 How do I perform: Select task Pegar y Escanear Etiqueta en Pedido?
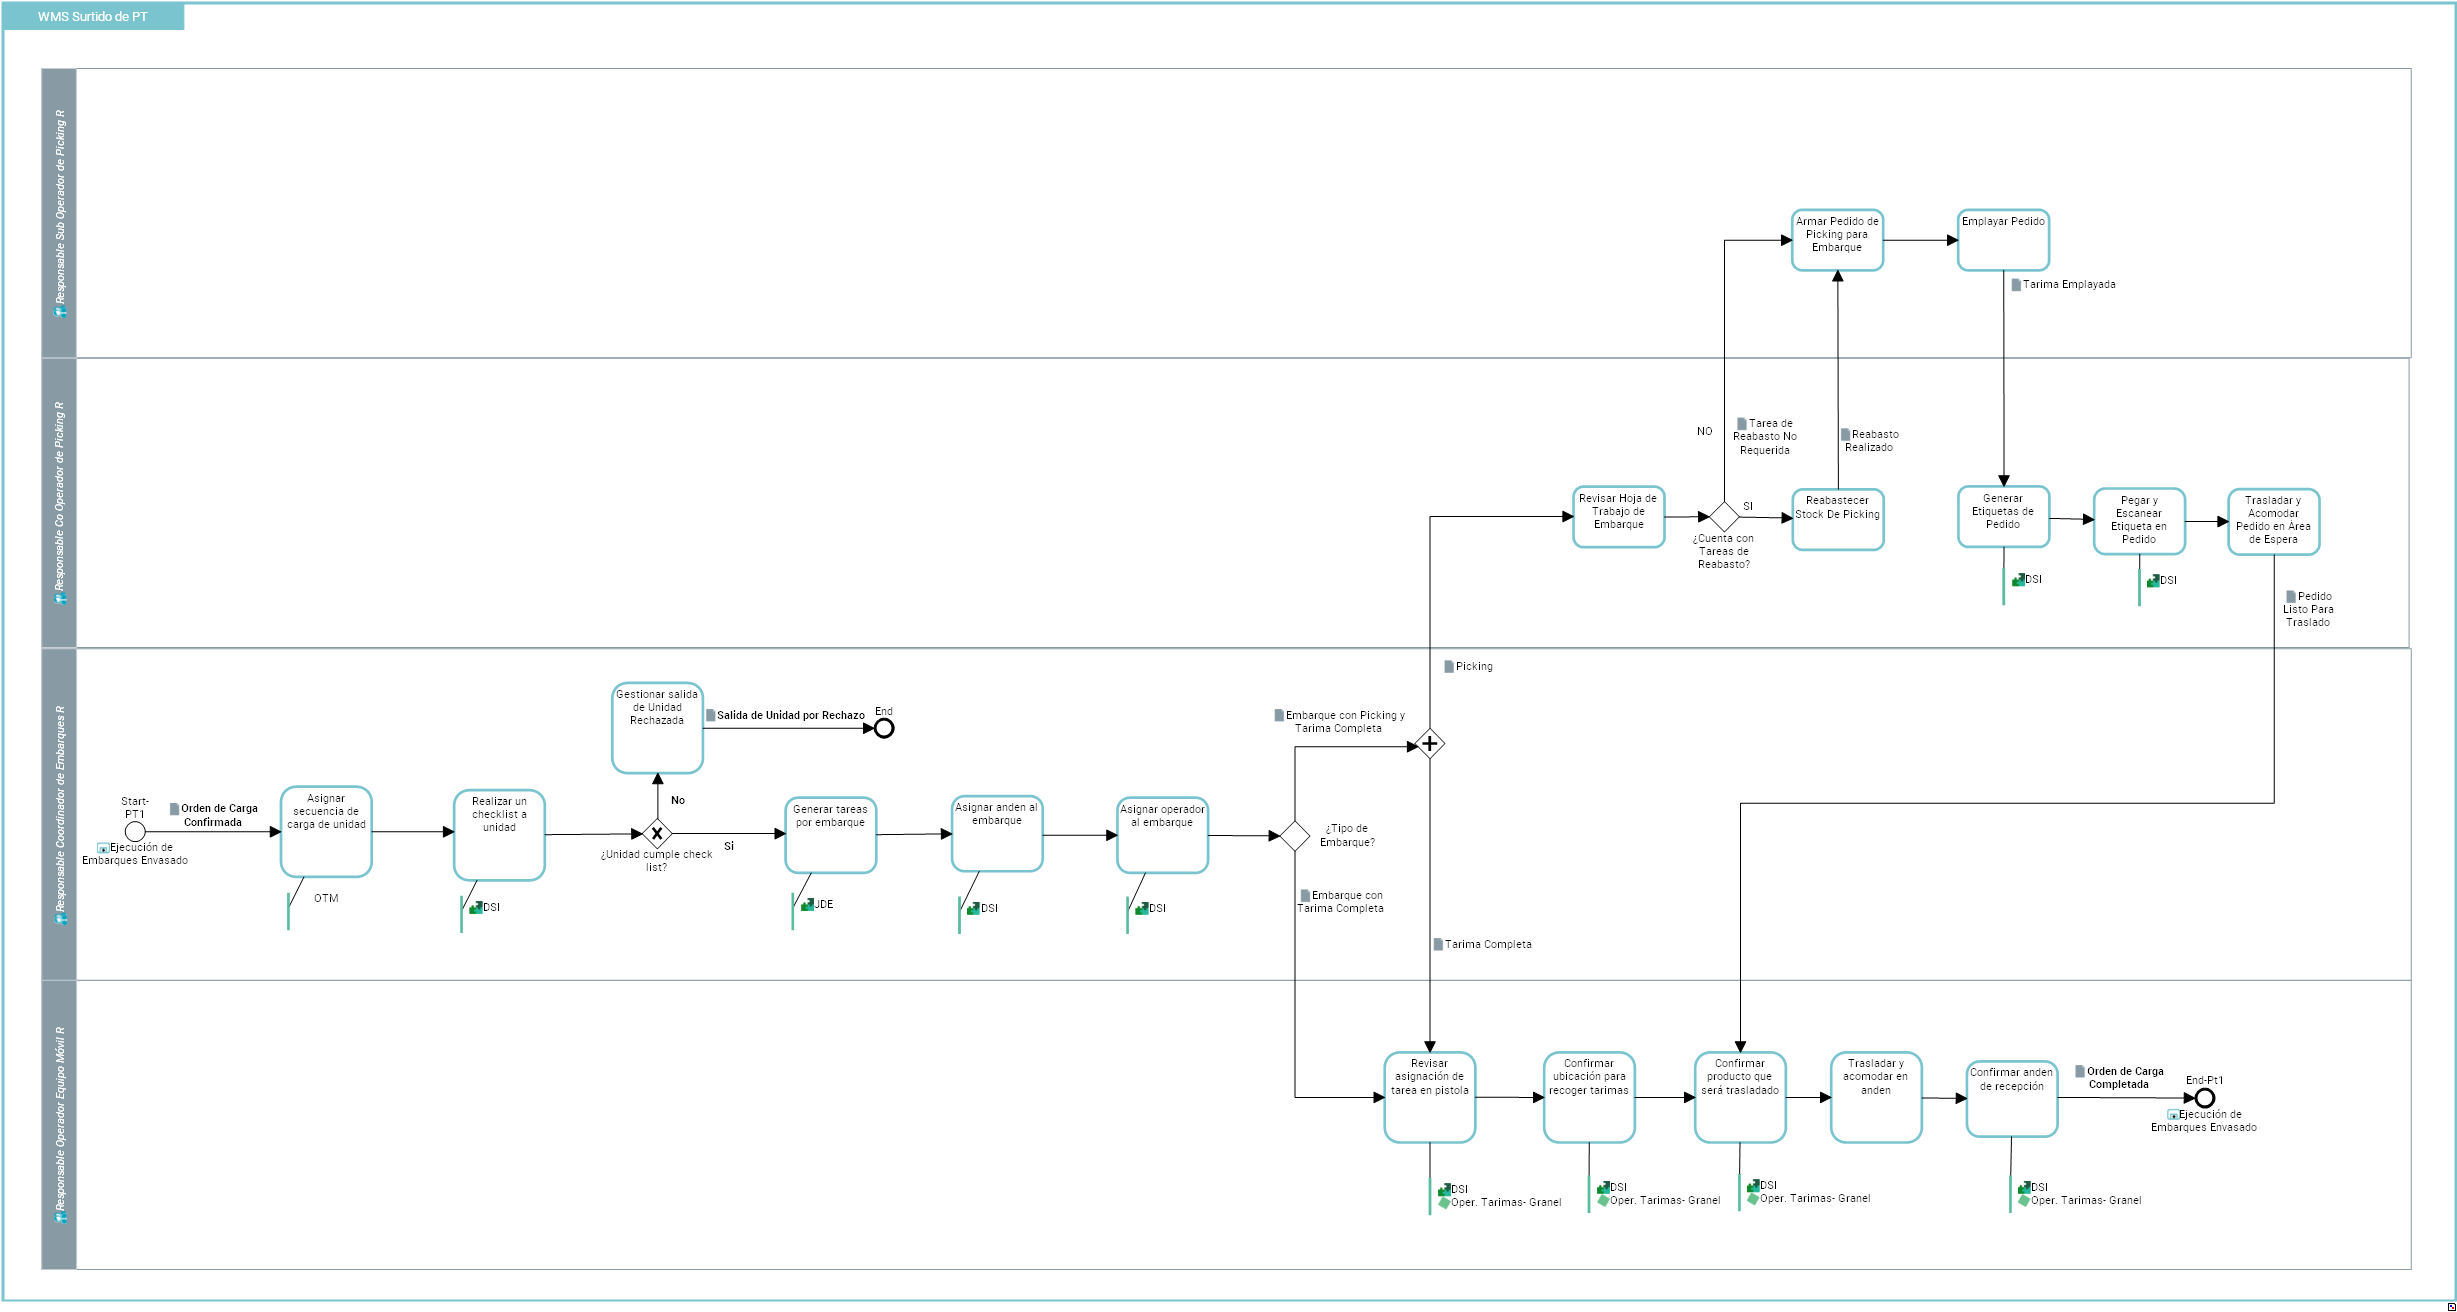pos(2139,521)
